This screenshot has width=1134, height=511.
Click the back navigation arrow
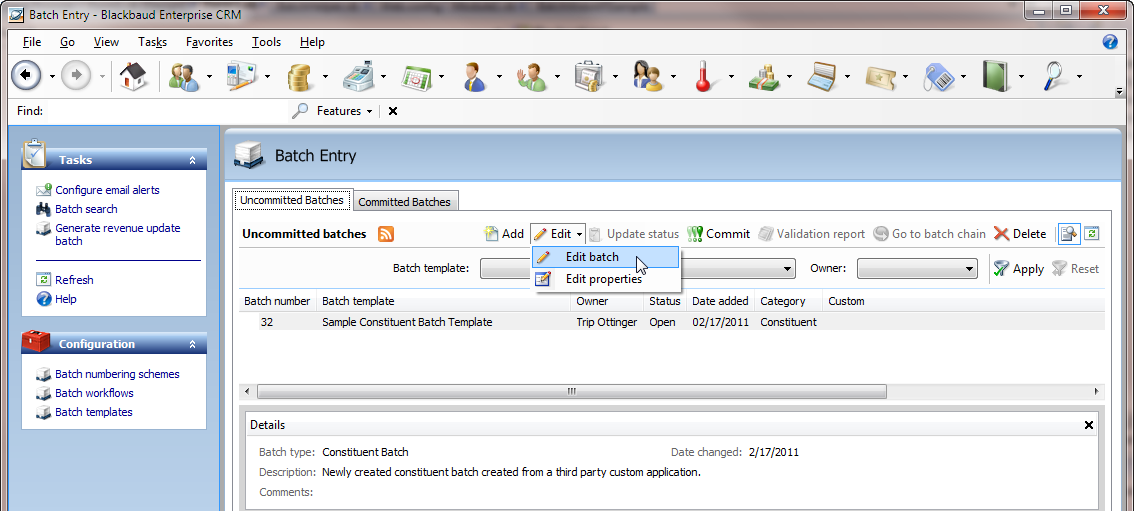(26, 76)
